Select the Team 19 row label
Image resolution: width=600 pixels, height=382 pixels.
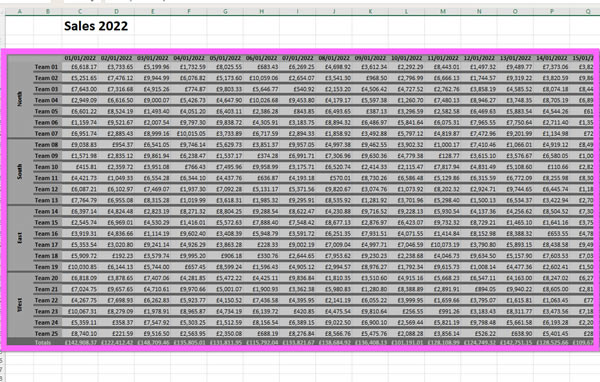coord(47,267)
